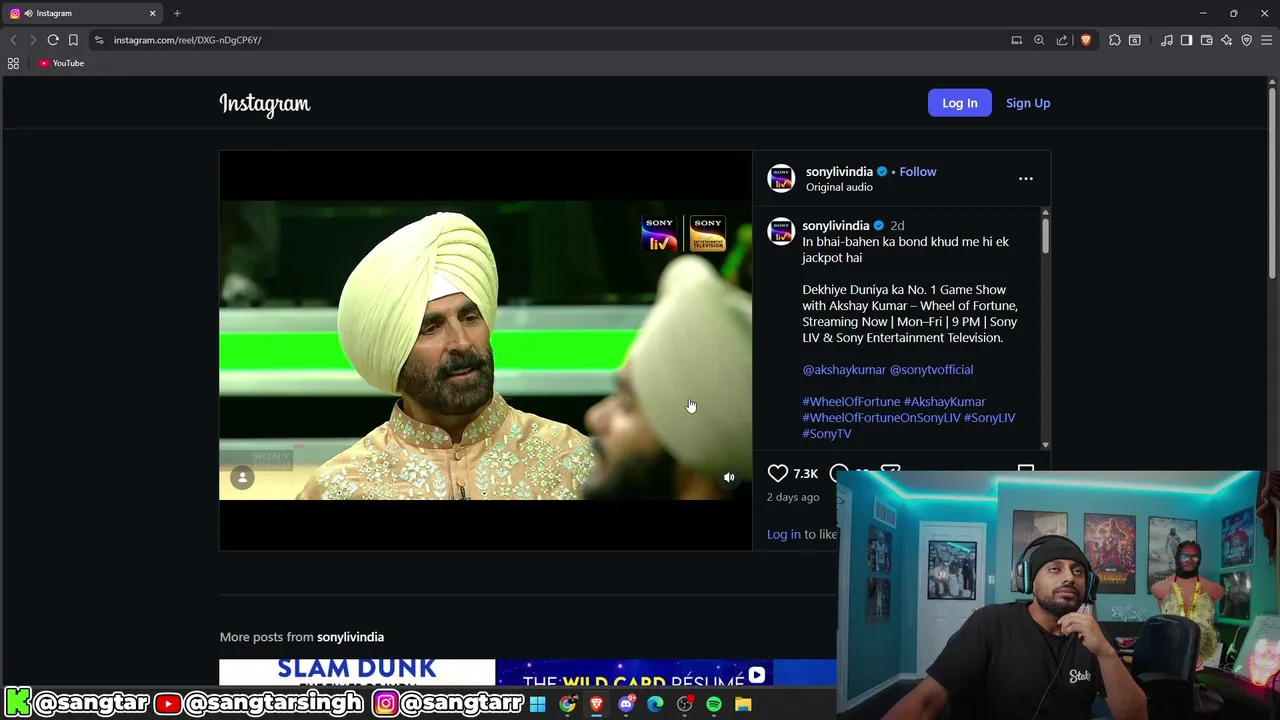The image size is (1280, 720).
Task: Click the 7.3K likes count
Action: [805, 473]
